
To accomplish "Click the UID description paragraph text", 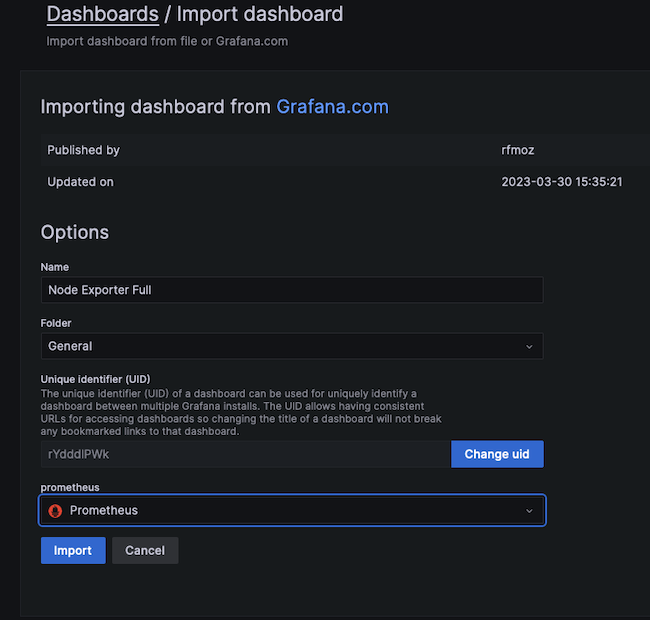I will 240,412.
